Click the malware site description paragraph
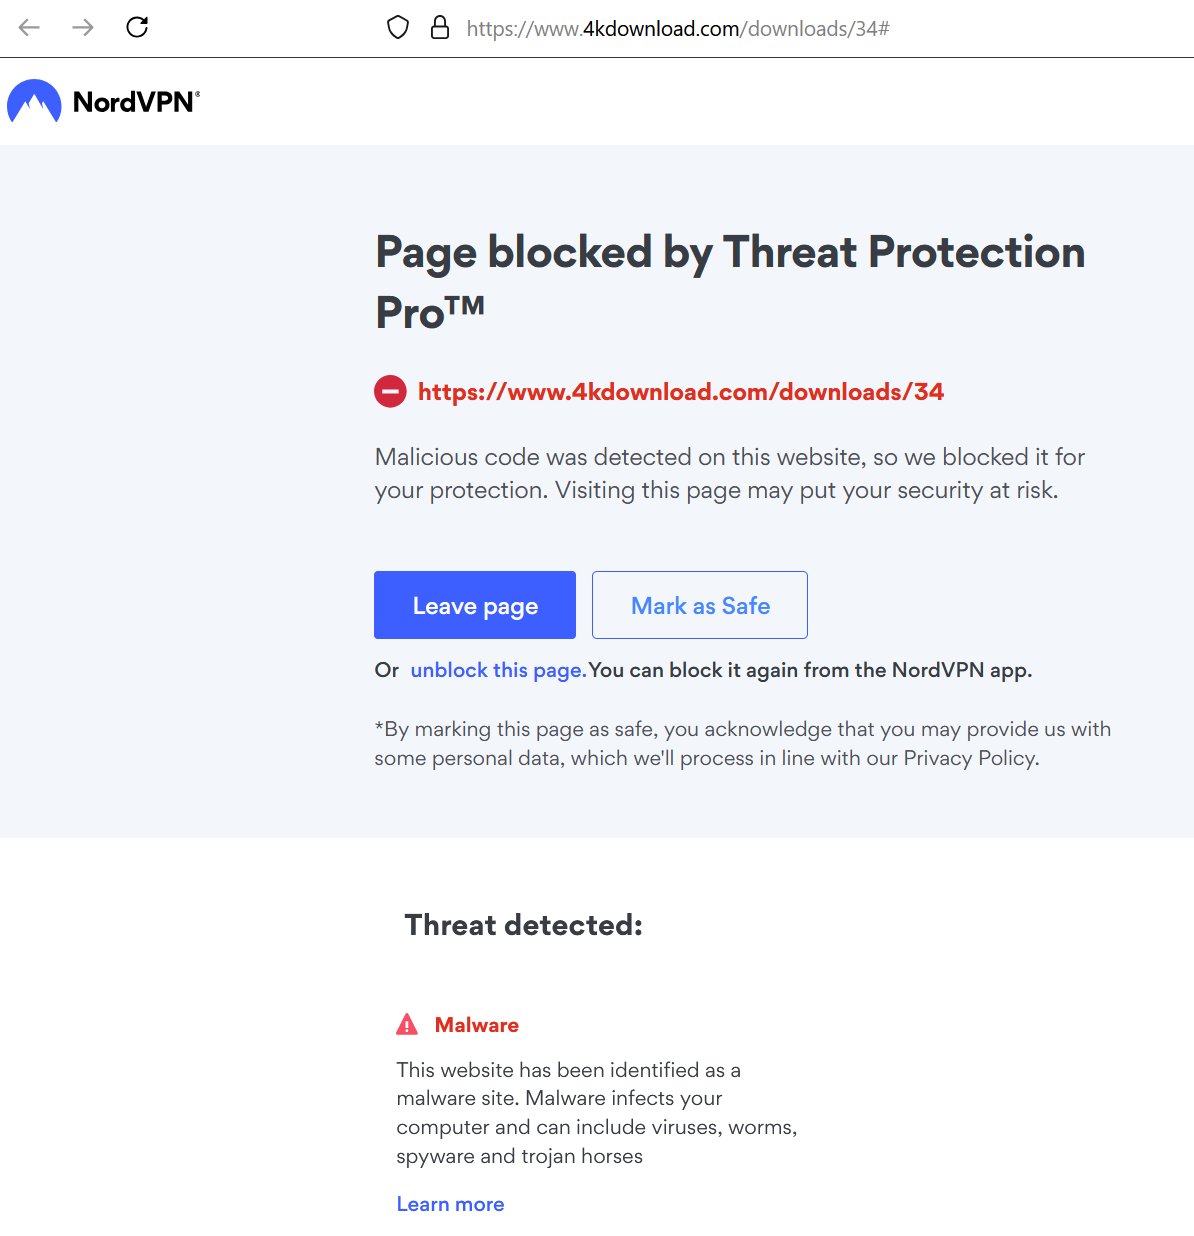This screenshot has width=1194, height=1236. (x=596, y=1112)
